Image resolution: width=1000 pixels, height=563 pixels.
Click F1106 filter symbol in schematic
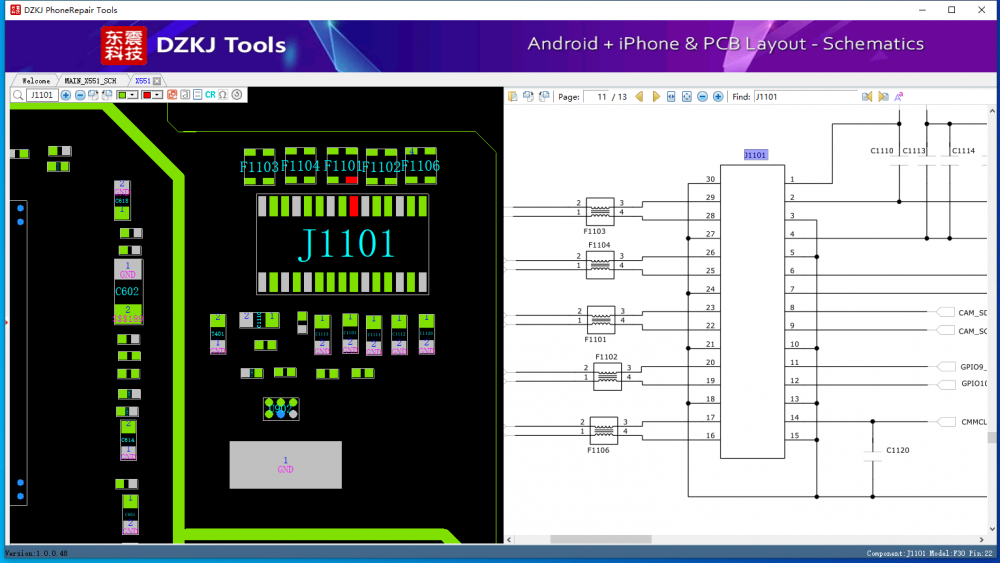coord(603,430)
